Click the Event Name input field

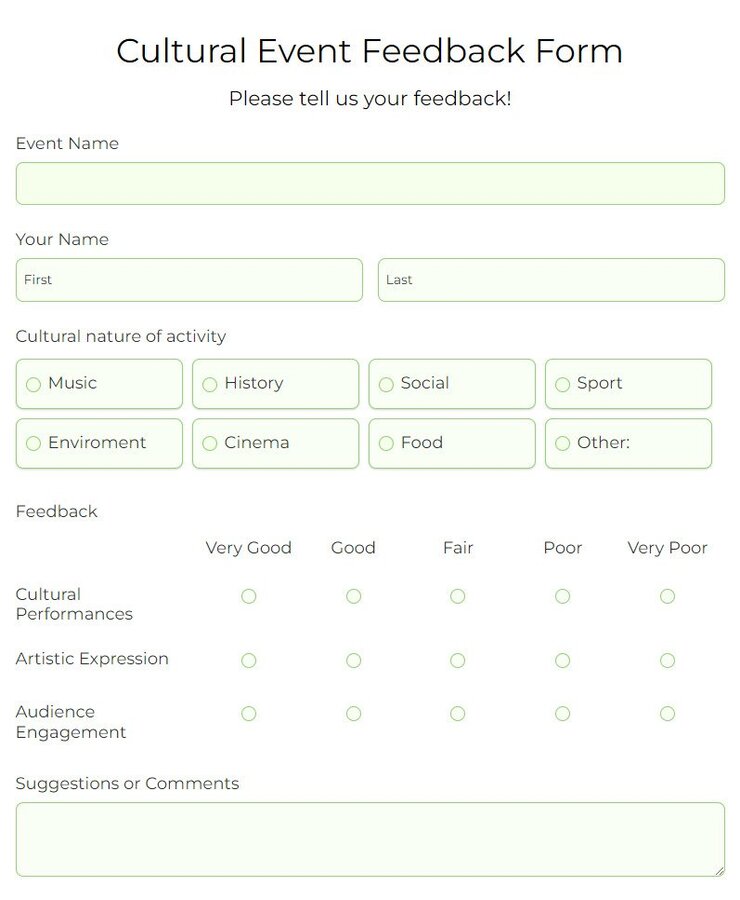pyautogui.click(x=370, y=183)
